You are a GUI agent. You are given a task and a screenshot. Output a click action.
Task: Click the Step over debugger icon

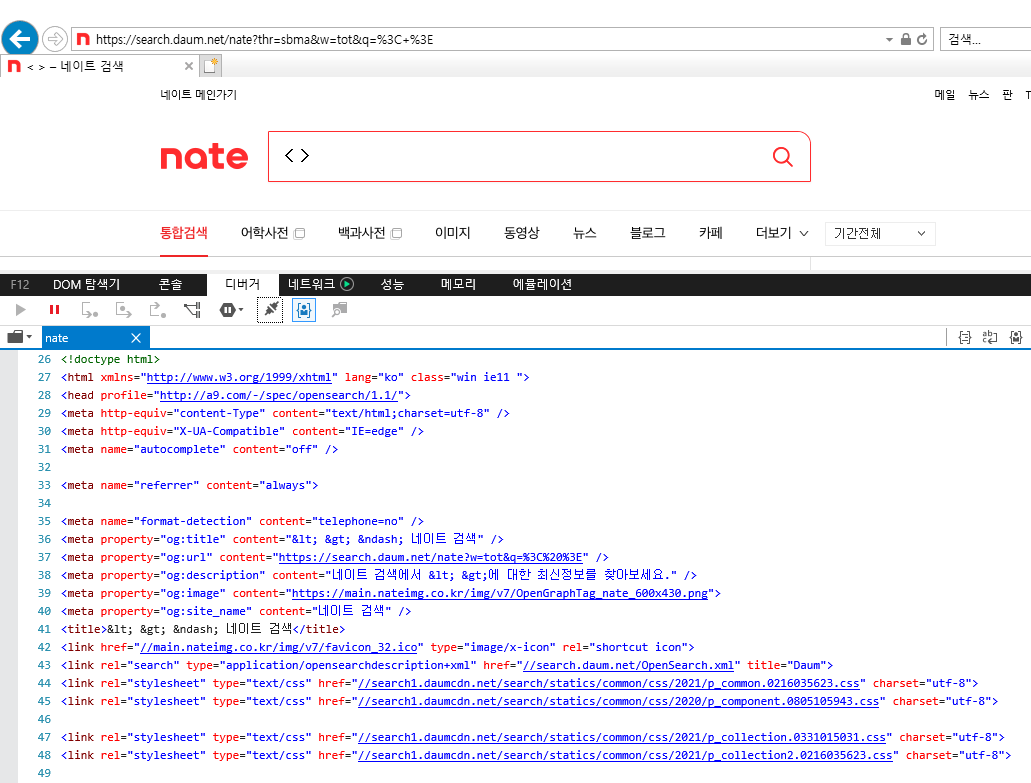123,310
